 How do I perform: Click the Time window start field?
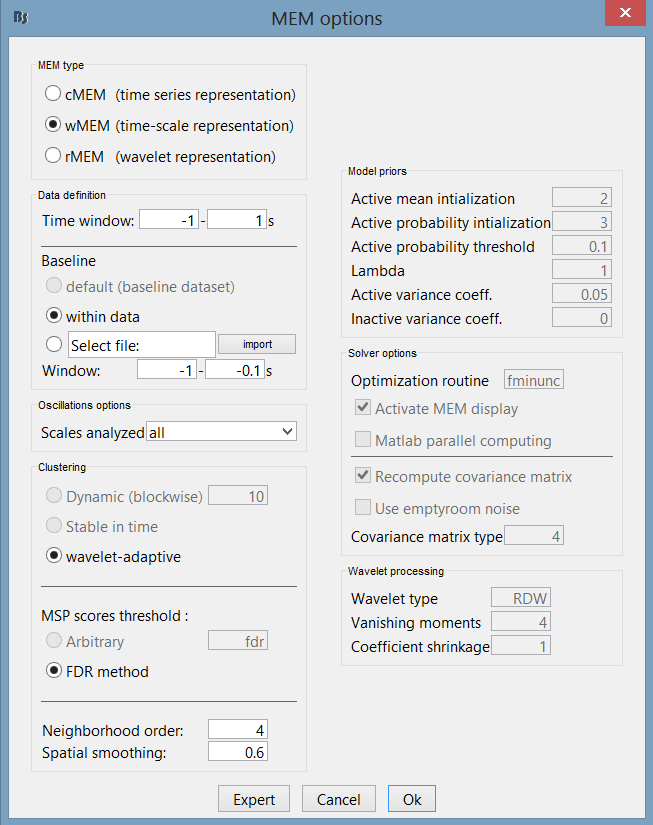[x=168, y=220]
